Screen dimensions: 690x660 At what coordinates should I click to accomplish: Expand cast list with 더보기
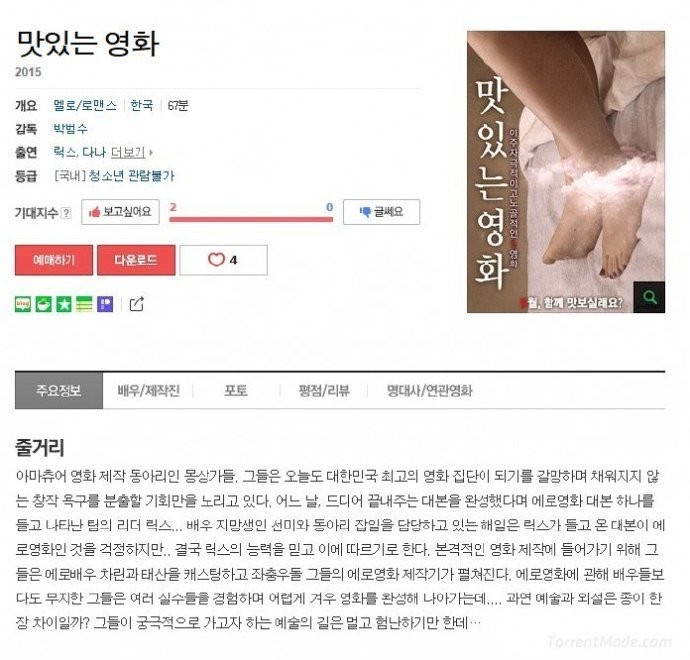[x=130, y=152]
